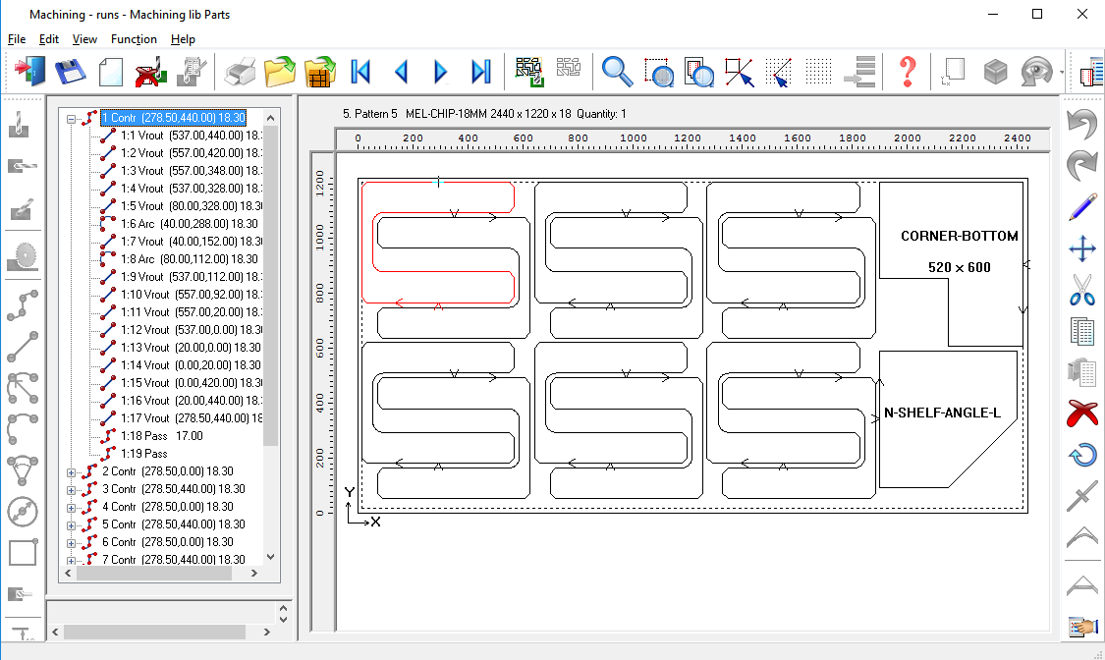Click the red question mark help icon
The width and height of the screenshot is (1105, 660).
point(908,71)
